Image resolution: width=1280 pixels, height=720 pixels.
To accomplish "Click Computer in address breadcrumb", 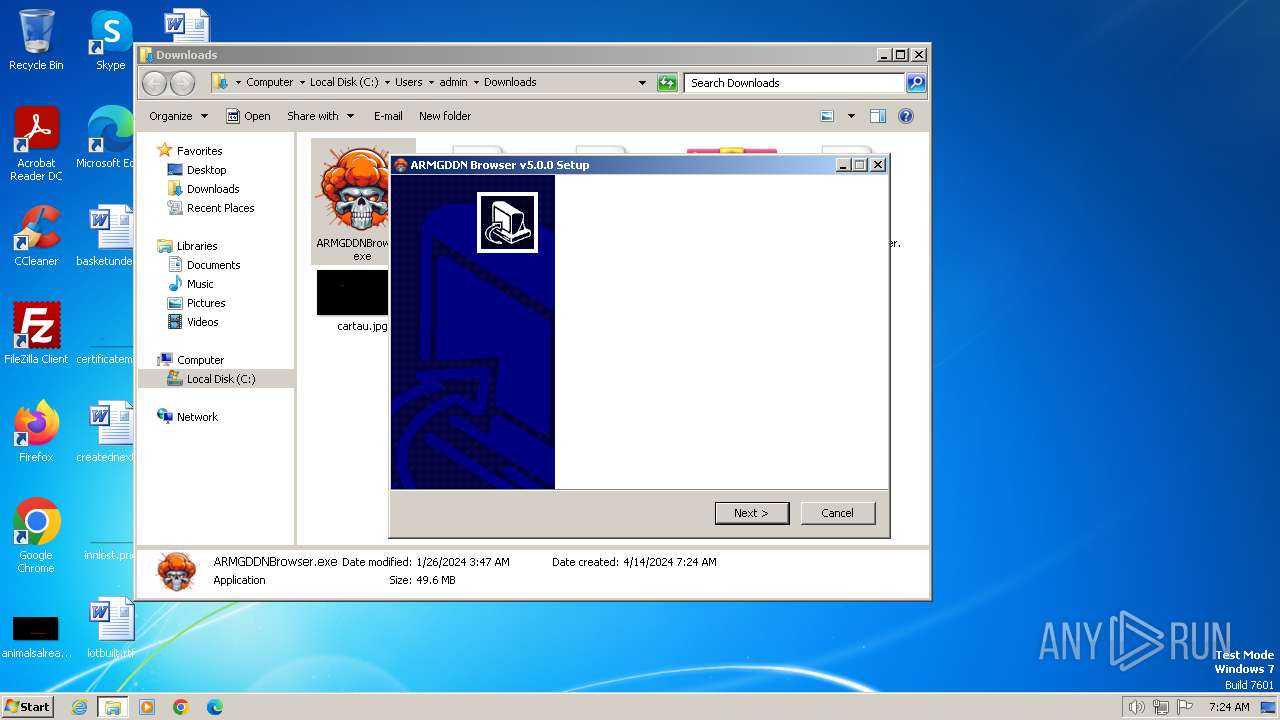I will (x=269, y=83).
